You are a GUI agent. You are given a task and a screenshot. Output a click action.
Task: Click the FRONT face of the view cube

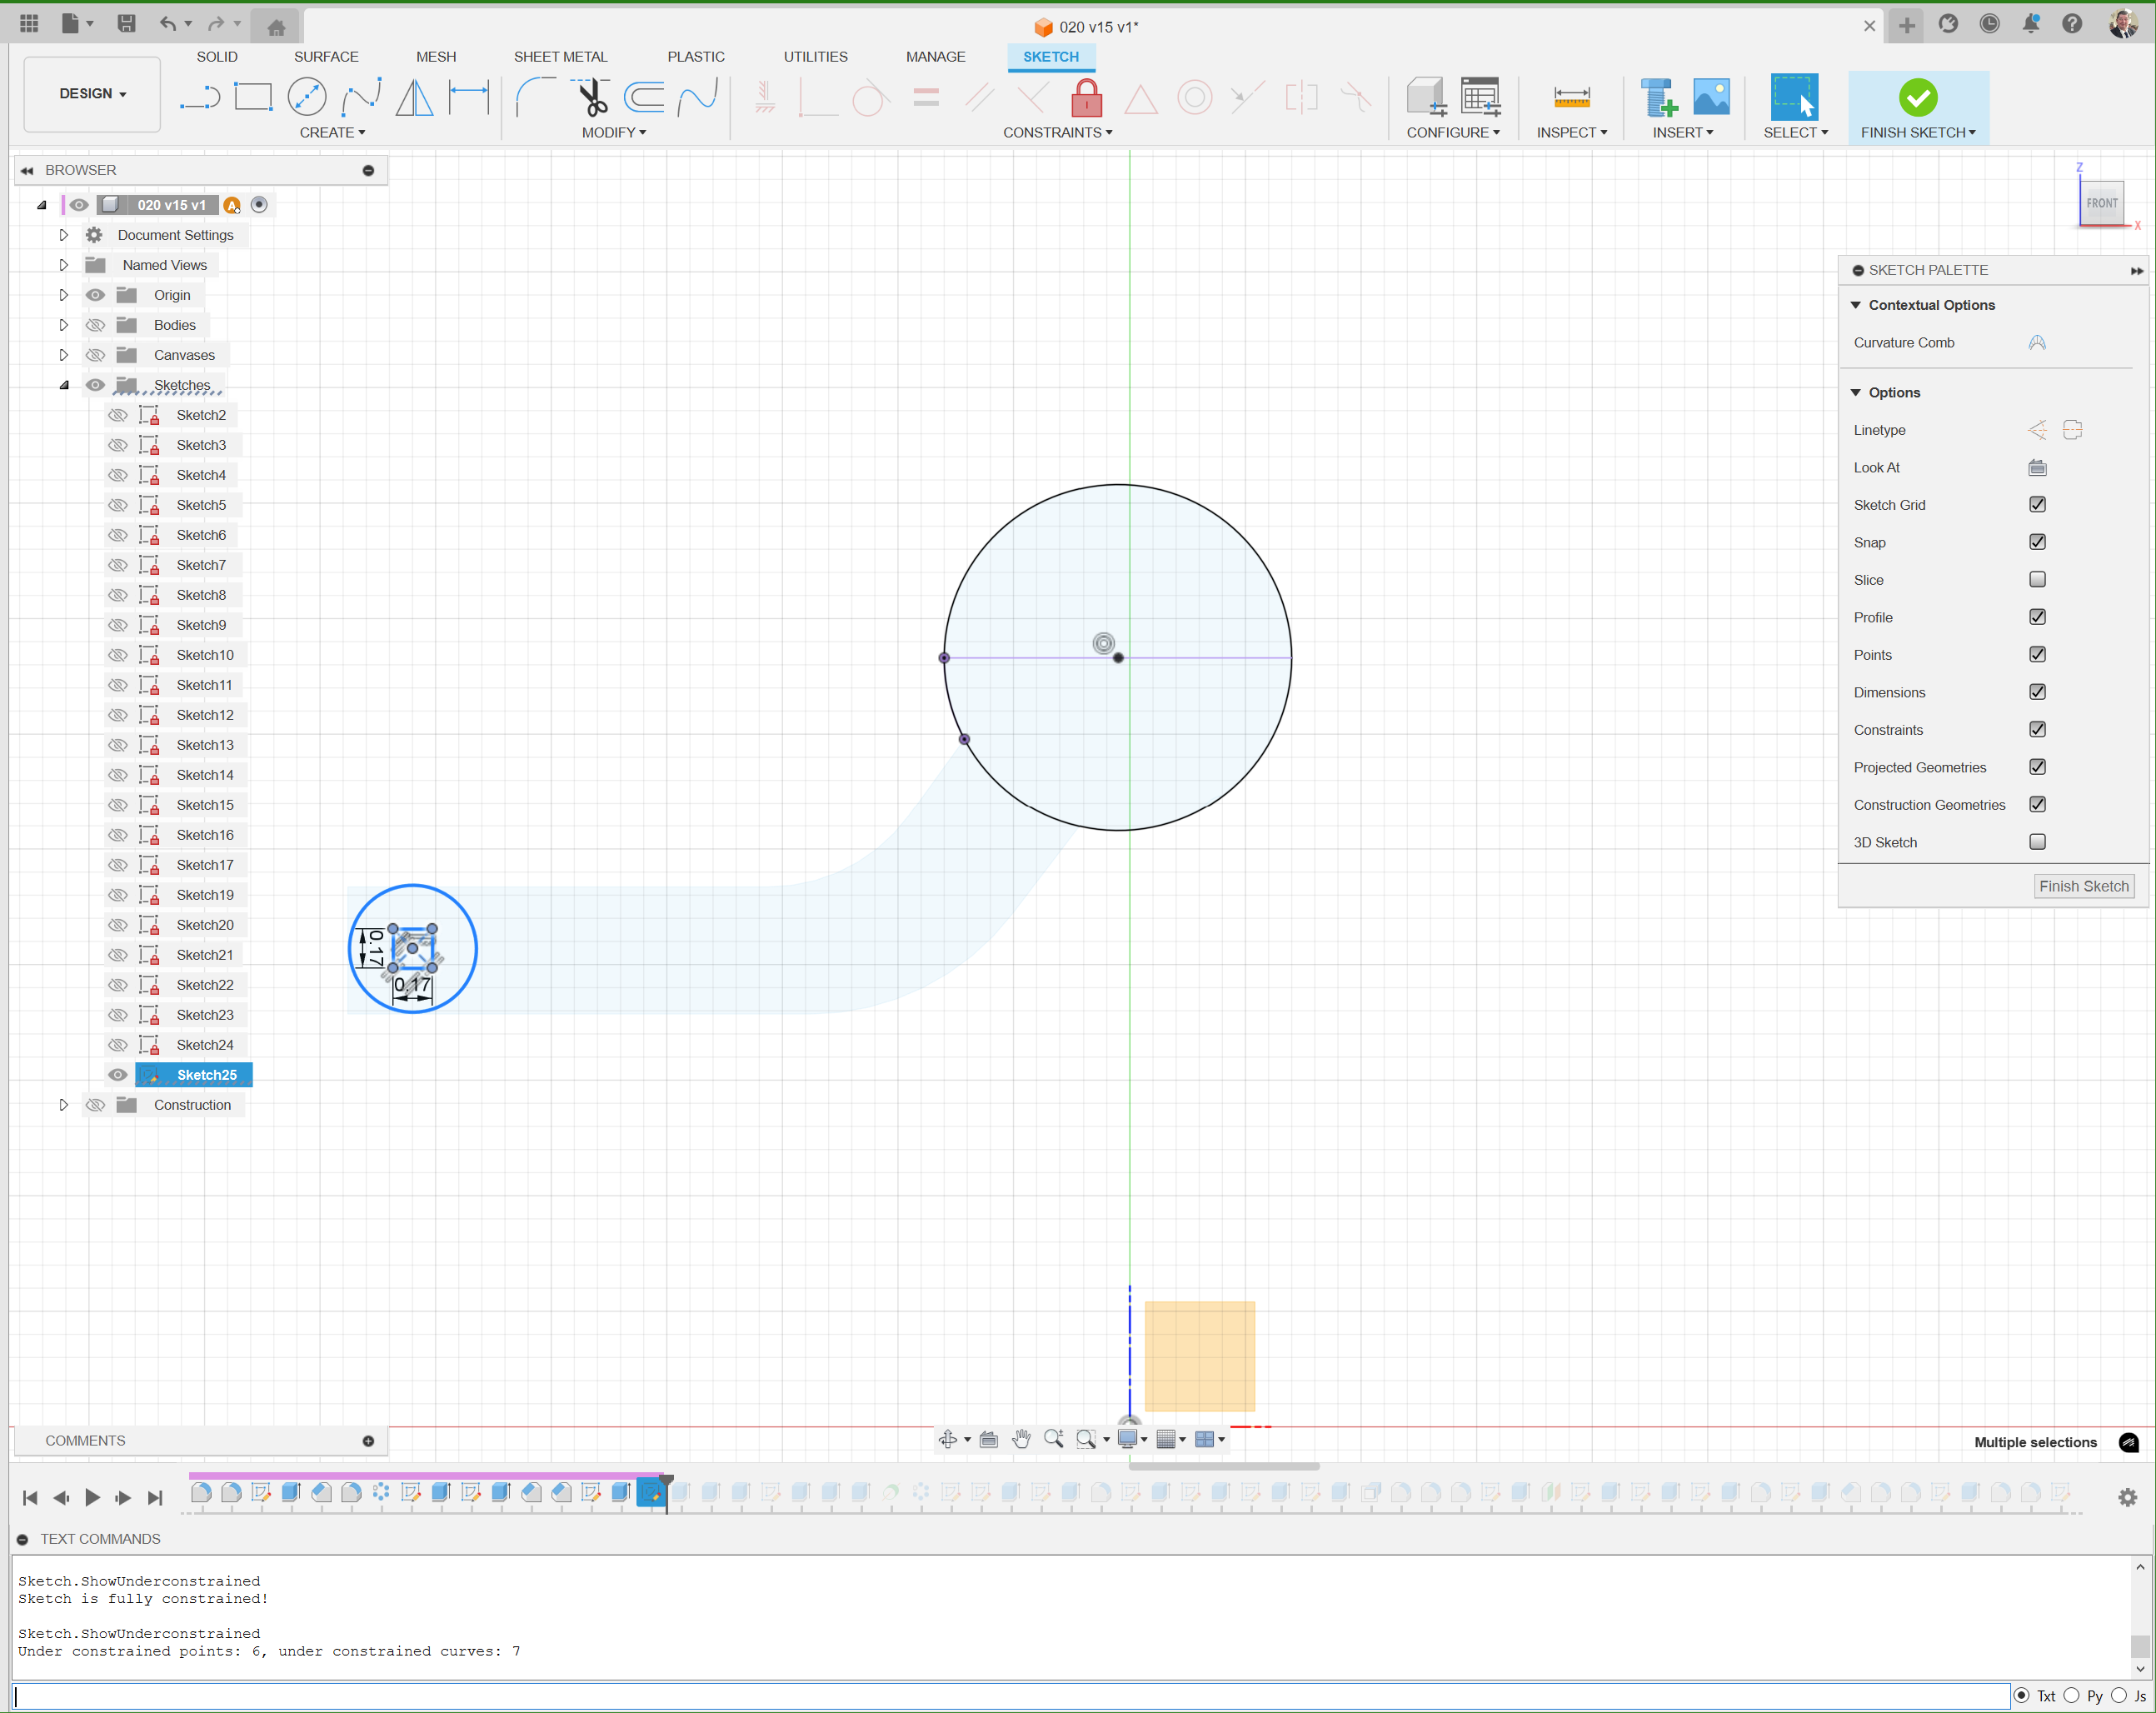coord(2101,203)
